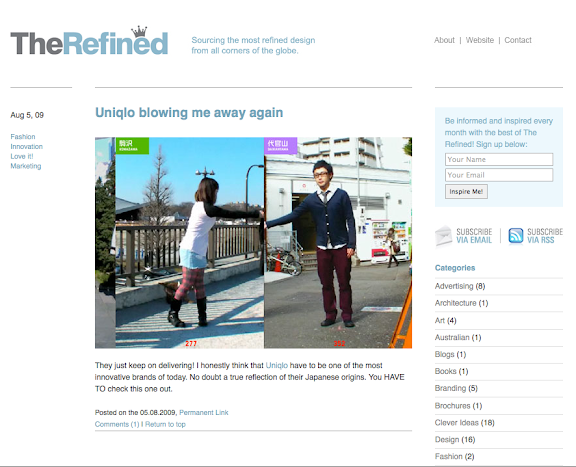
Task: Click the Uniqlo link in the post text
Action: pyautogui.click(x=277, y=365)
